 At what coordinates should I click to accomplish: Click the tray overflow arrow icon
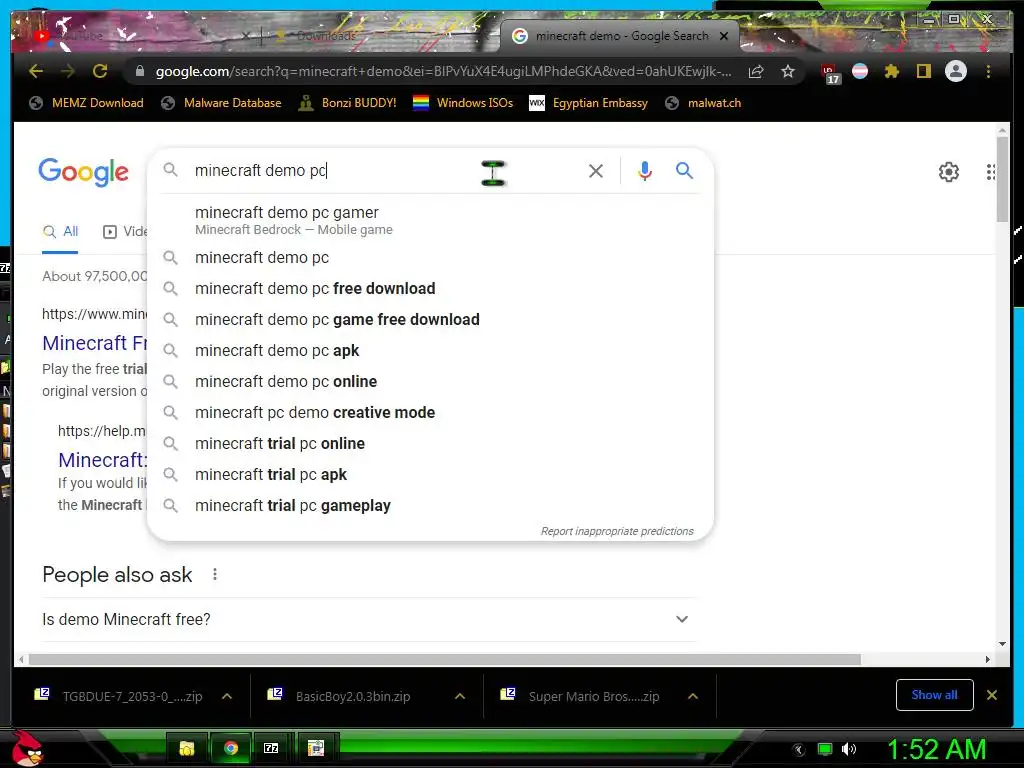[x=799, y=749]
